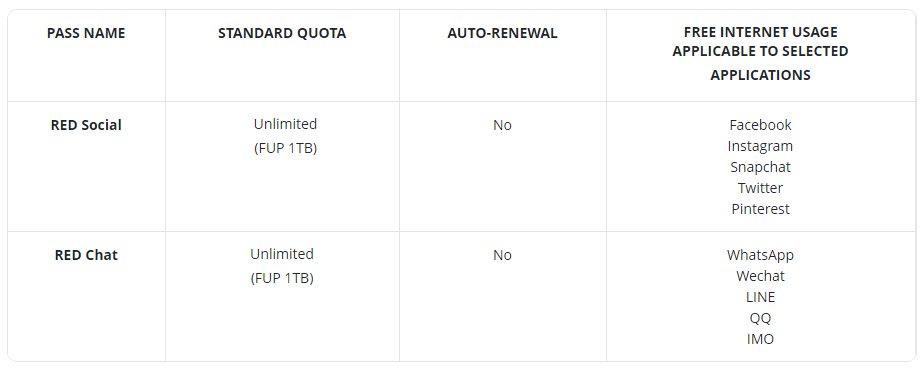The image size is (924, 369).
Task: Click Unlimited quota in RED Chat row
Action: (x=282, y=253)
